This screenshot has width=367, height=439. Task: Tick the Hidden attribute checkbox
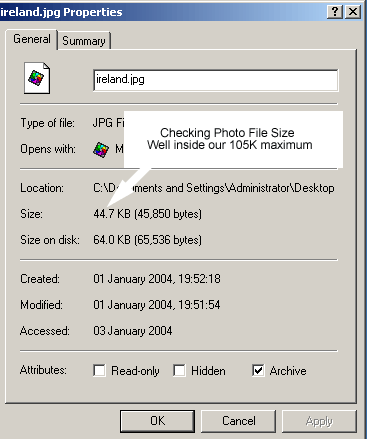(x=179, y=370)
